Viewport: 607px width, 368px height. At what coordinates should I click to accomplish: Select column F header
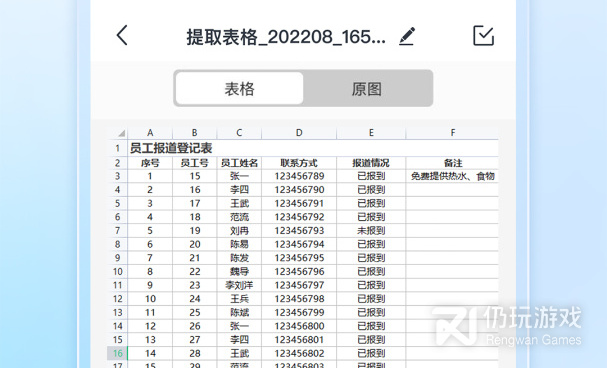pos(452,133)
